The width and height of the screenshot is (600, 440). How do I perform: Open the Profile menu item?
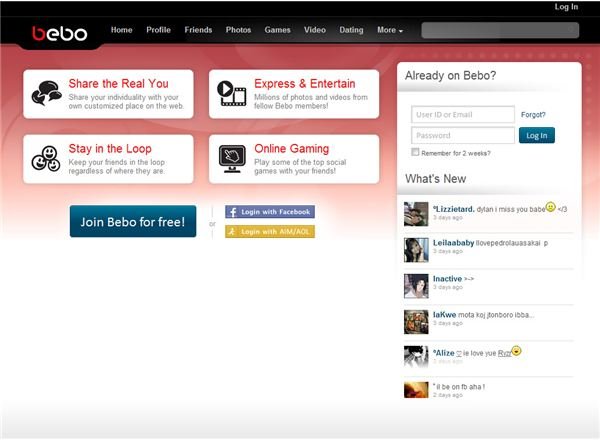[x=158, y=30]
